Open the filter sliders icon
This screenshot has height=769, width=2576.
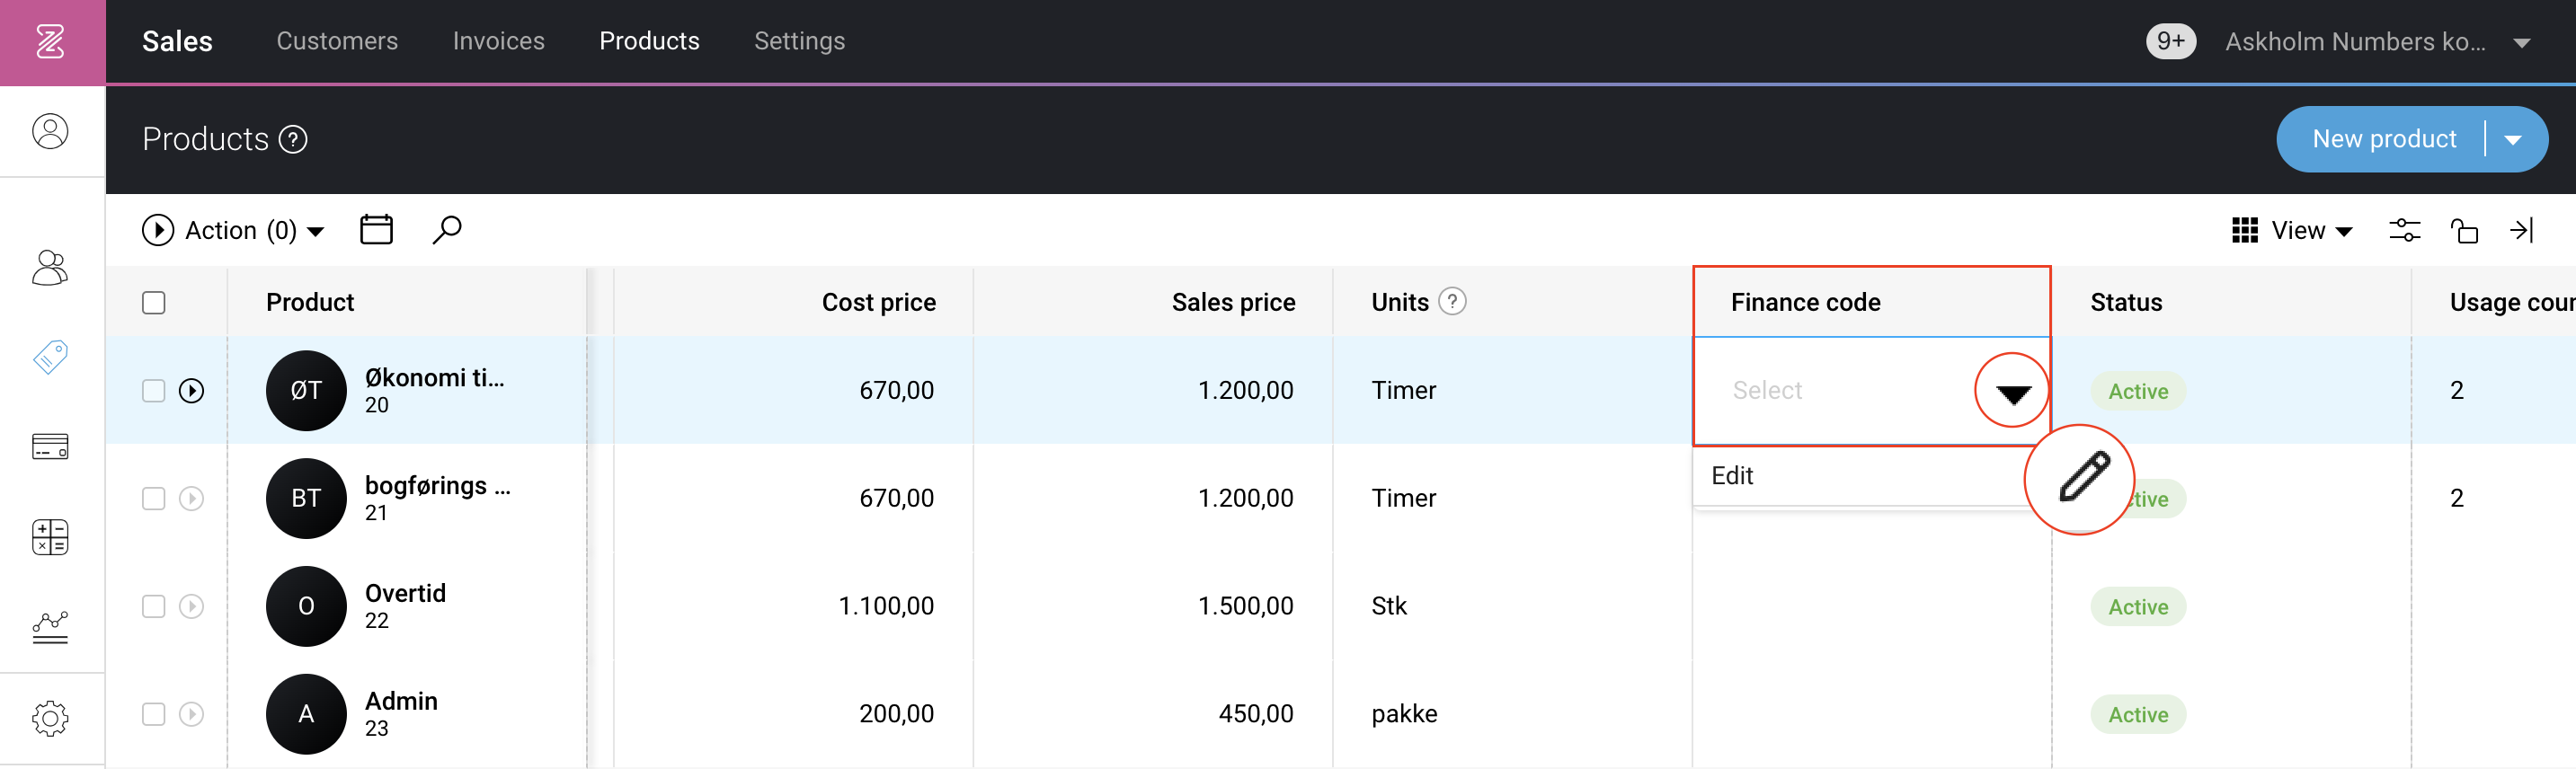point(2405,230)
